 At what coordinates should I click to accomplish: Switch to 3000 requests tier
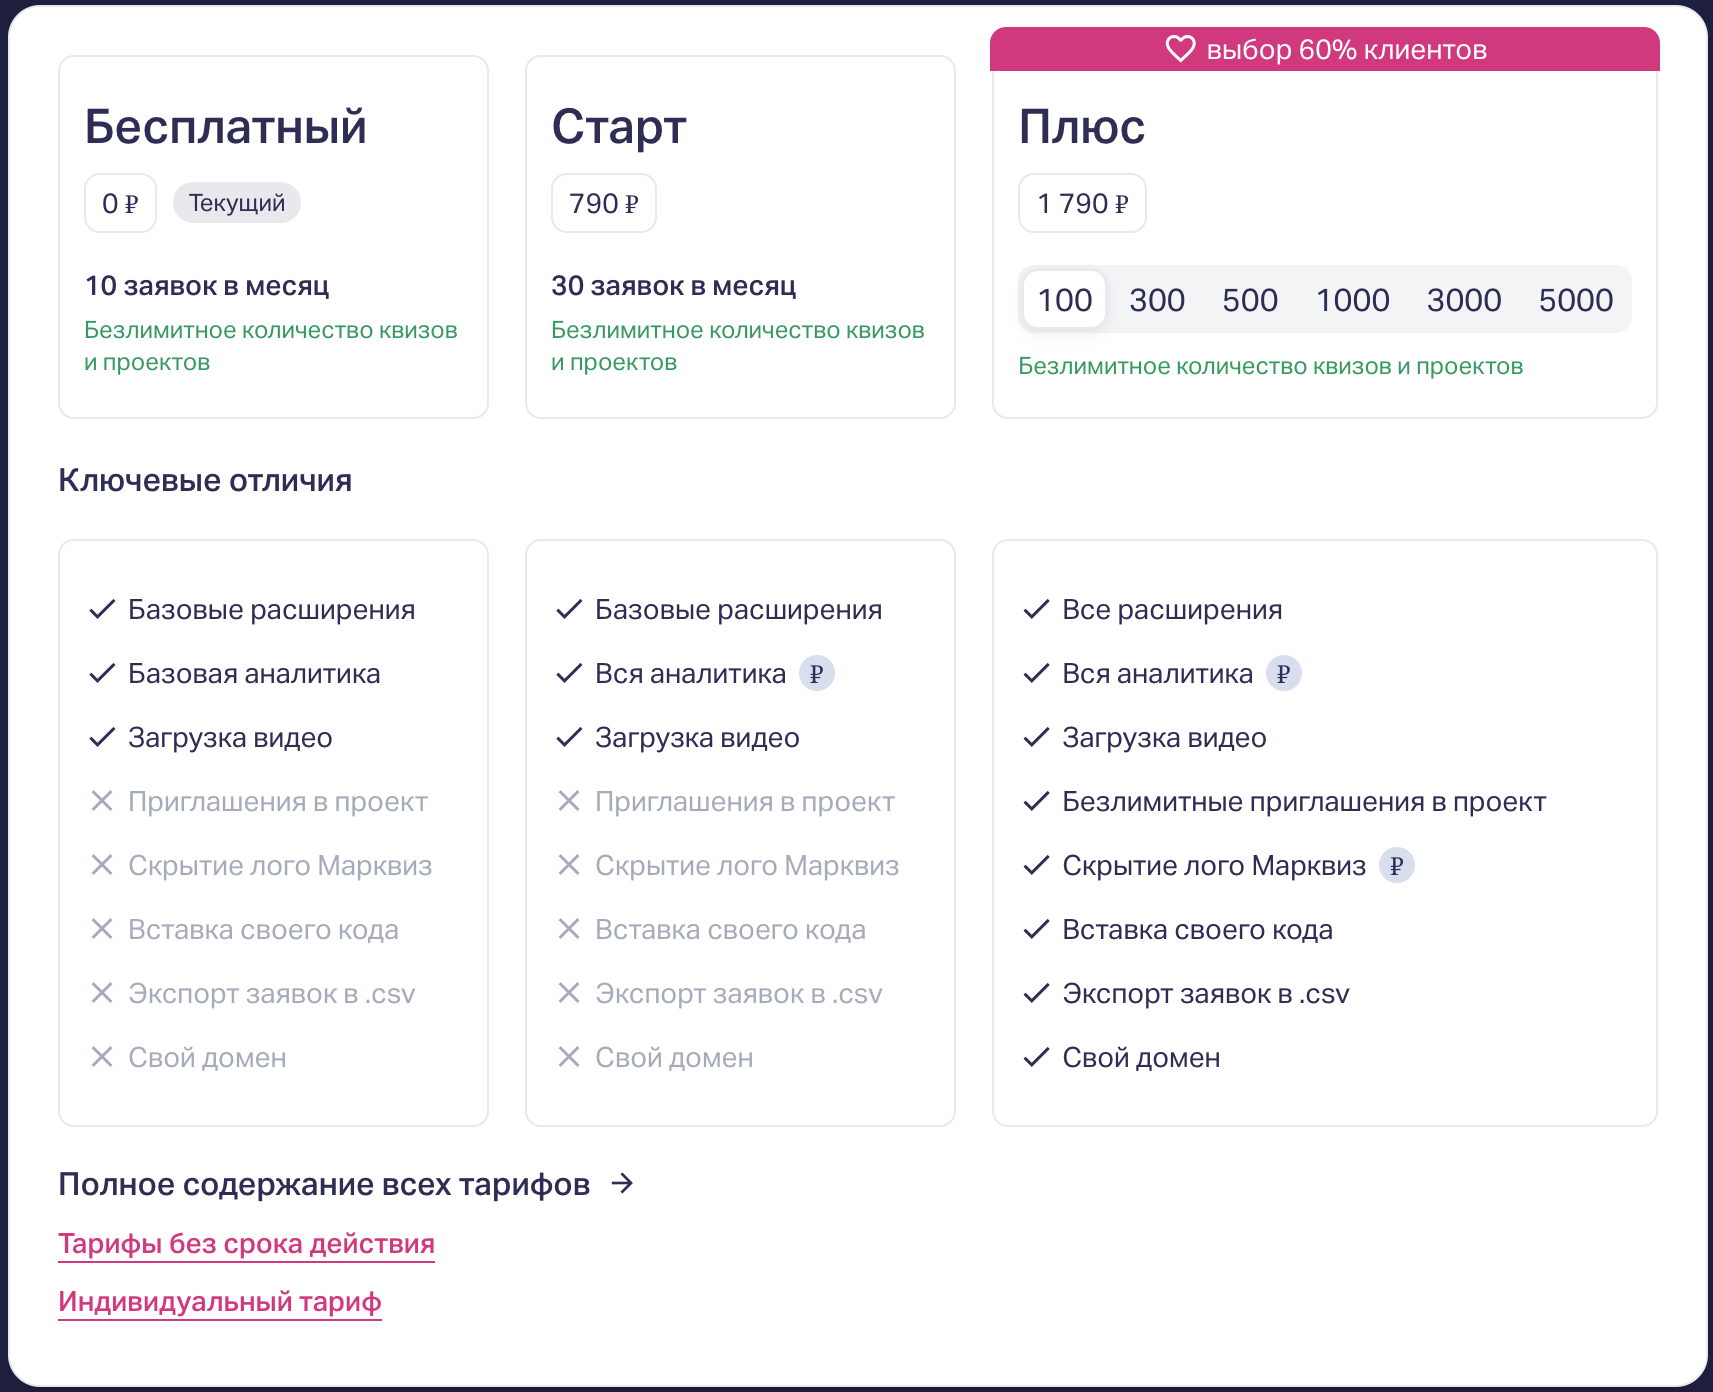pyautogui.click(x=1464, y=300)
